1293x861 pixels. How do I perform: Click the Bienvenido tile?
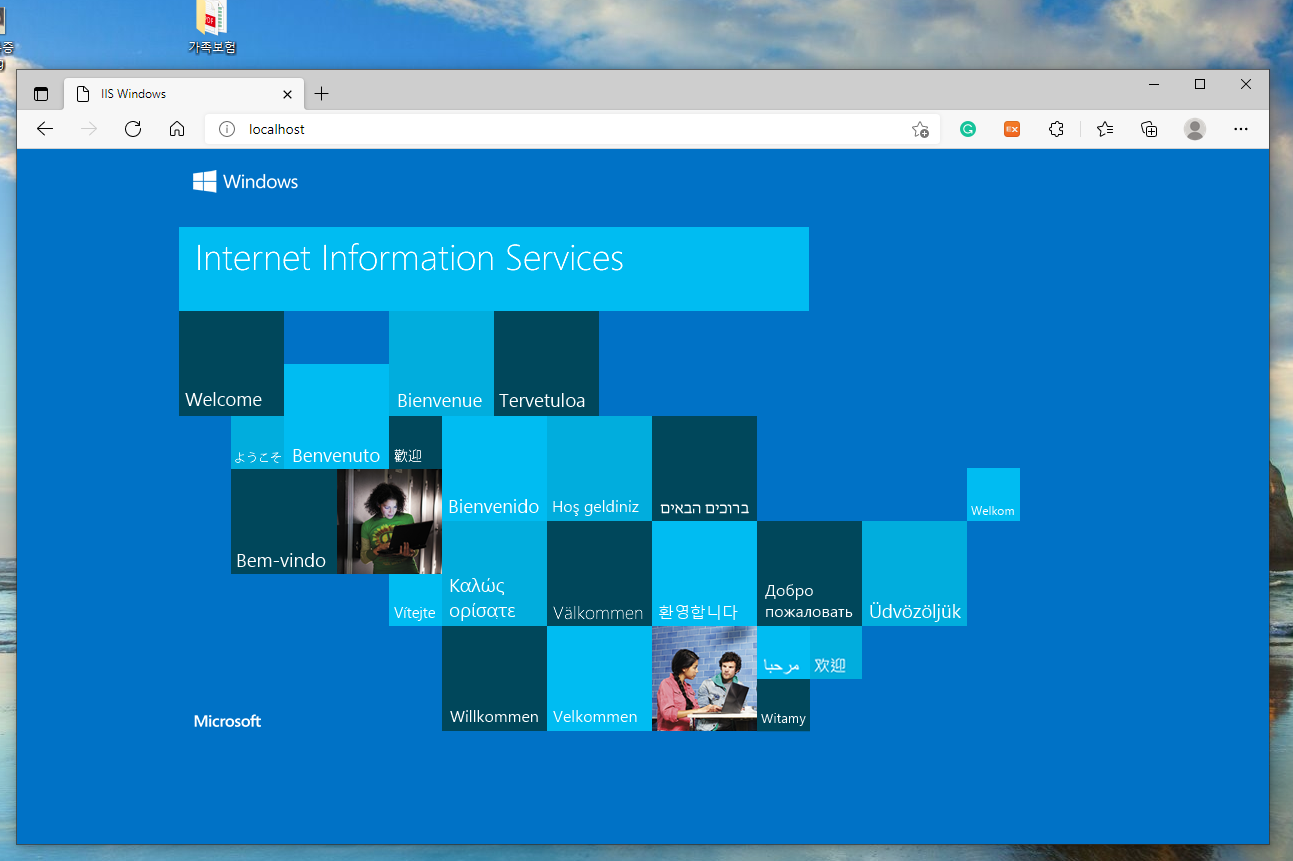494,468
